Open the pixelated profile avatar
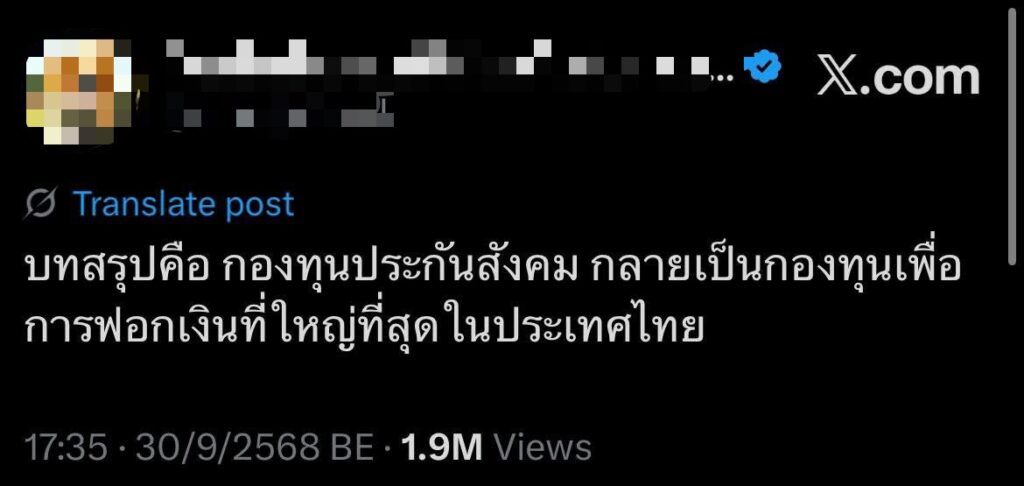1024x486 pixels. 79,92
